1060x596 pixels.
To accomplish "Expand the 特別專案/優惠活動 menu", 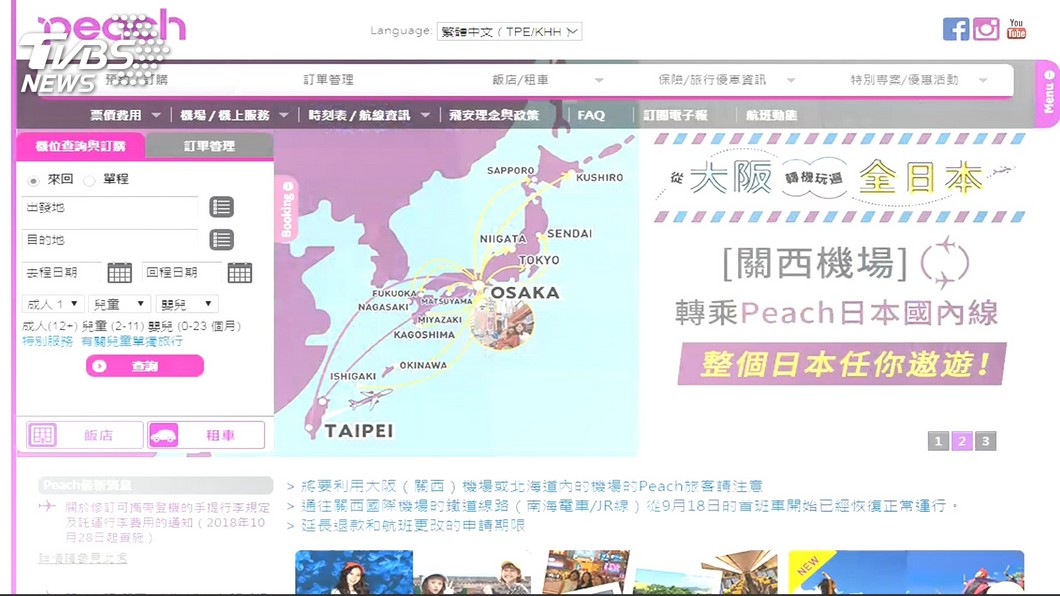I will (919, 80).
